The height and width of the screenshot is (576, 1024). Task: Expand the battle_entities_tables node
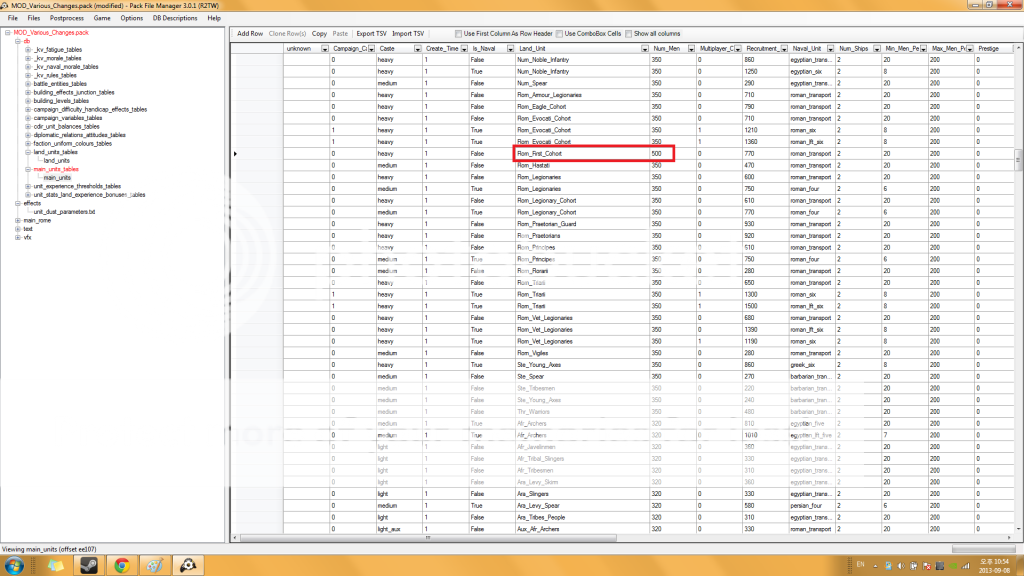pyautogui.click(x=28, y=84)
